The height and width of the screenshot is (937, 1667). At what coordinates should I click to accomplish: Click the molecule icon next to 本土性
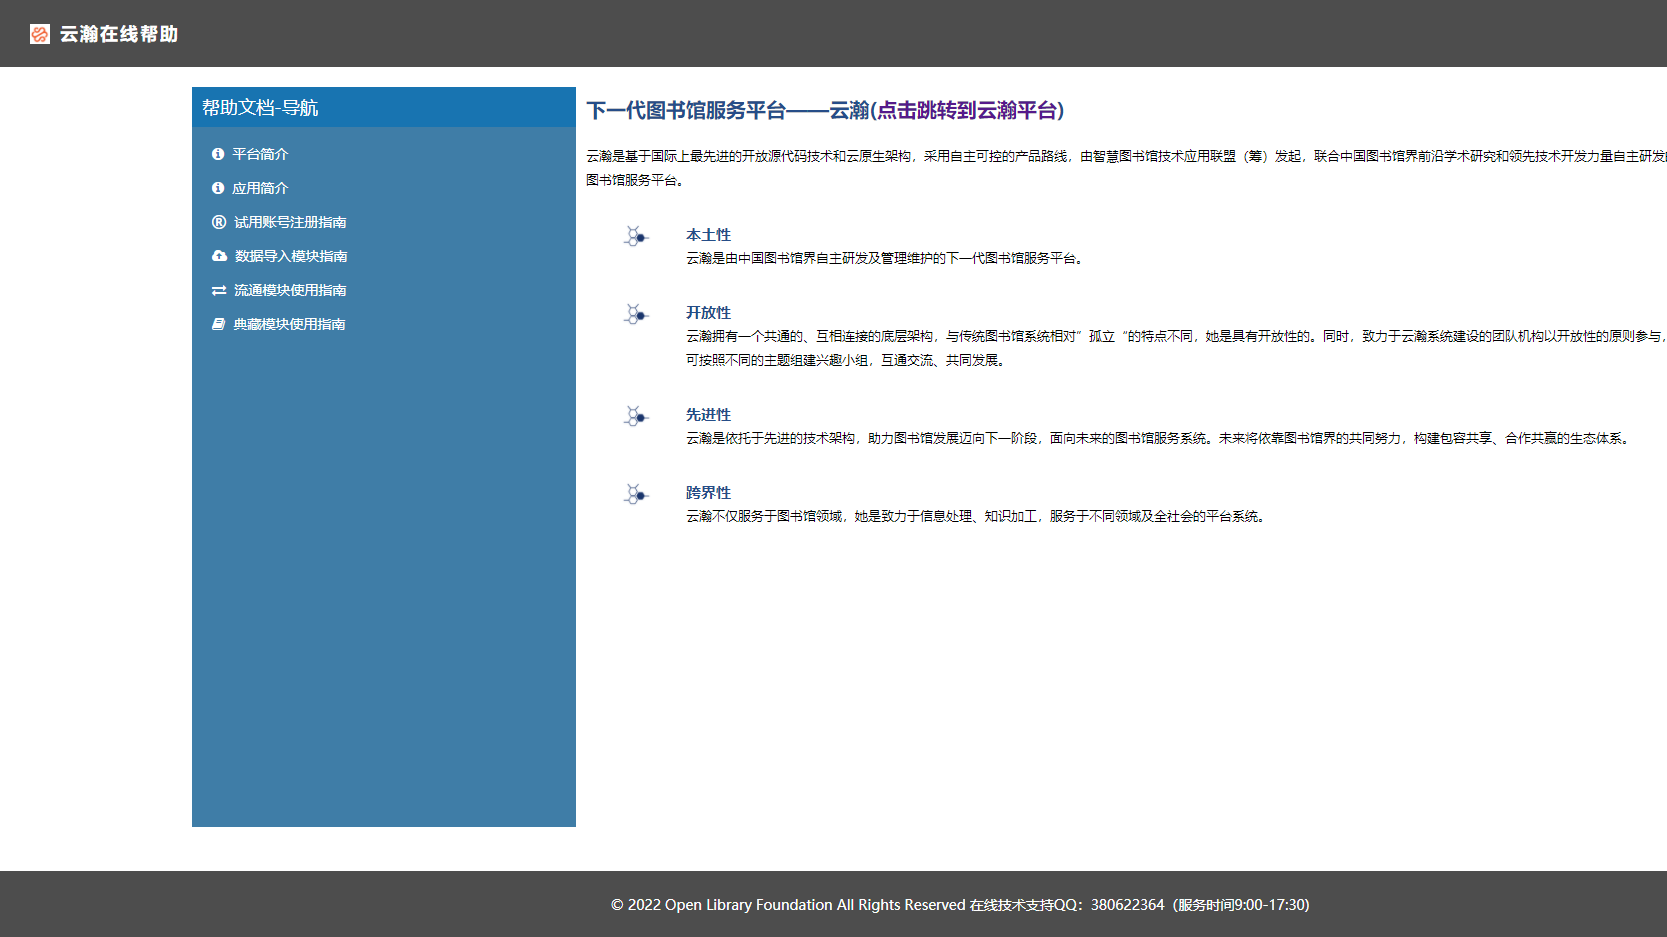click(636, 237)
